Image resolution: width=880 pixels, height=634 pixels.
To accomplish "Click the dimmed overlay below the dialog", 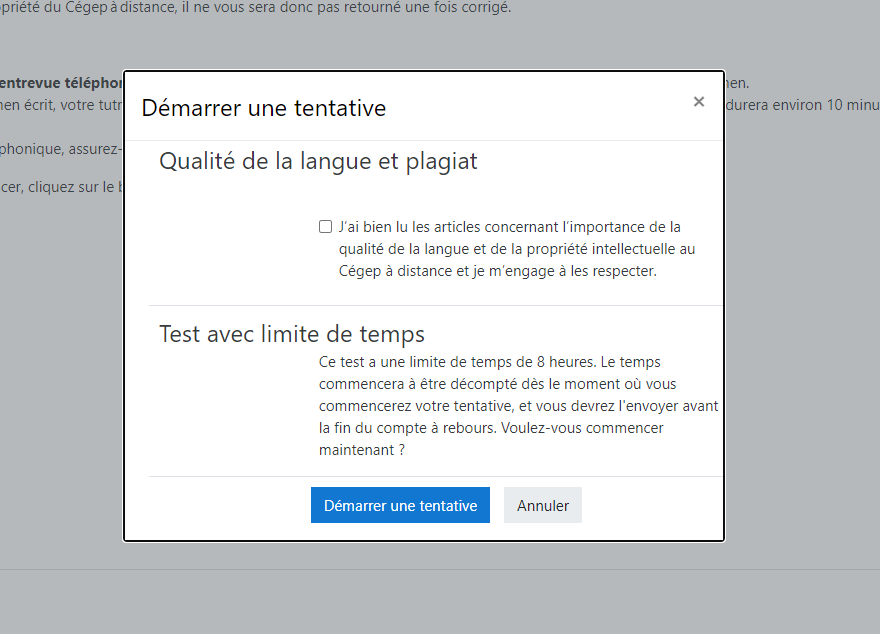I will [440, 595].
